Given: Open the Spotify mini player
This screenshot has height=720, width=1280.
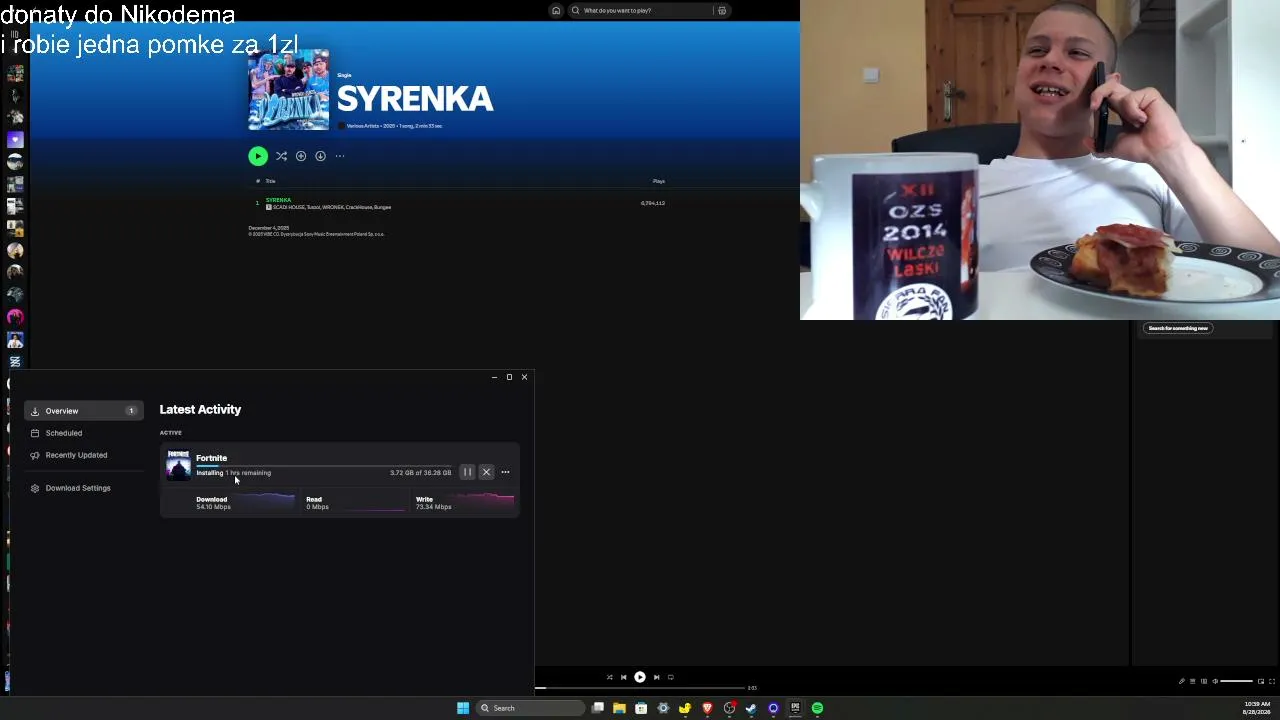Looking at the screenshot, I should [1261, 681].
